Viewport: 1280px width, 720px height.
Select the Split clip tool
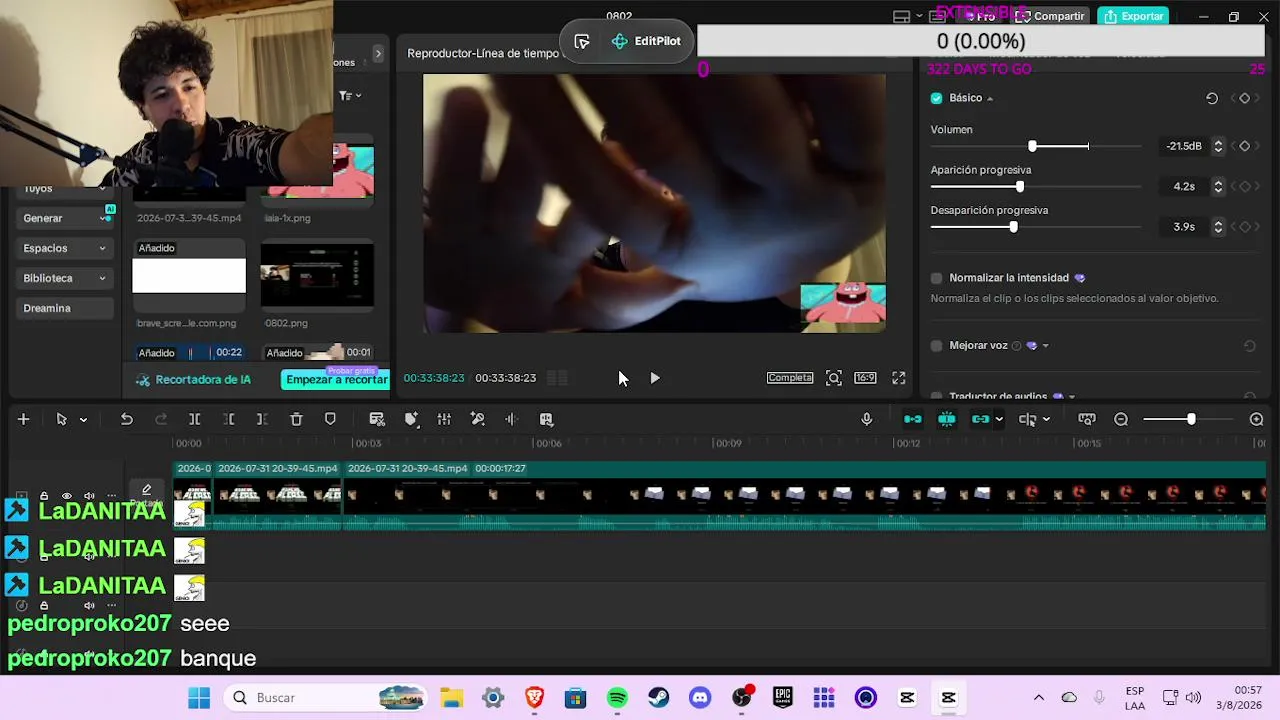[195, 419]
